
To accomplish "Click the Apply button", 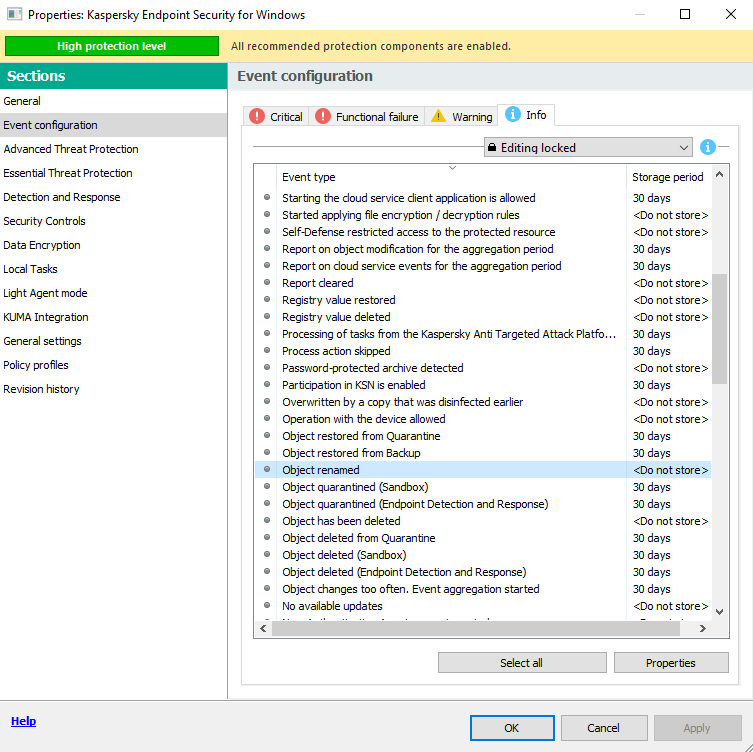I will 697,728.
